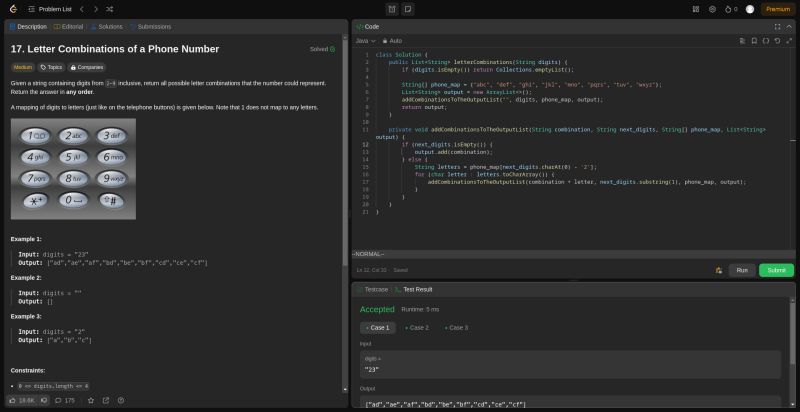Like the problem with thumbs up

coord(21,400)
